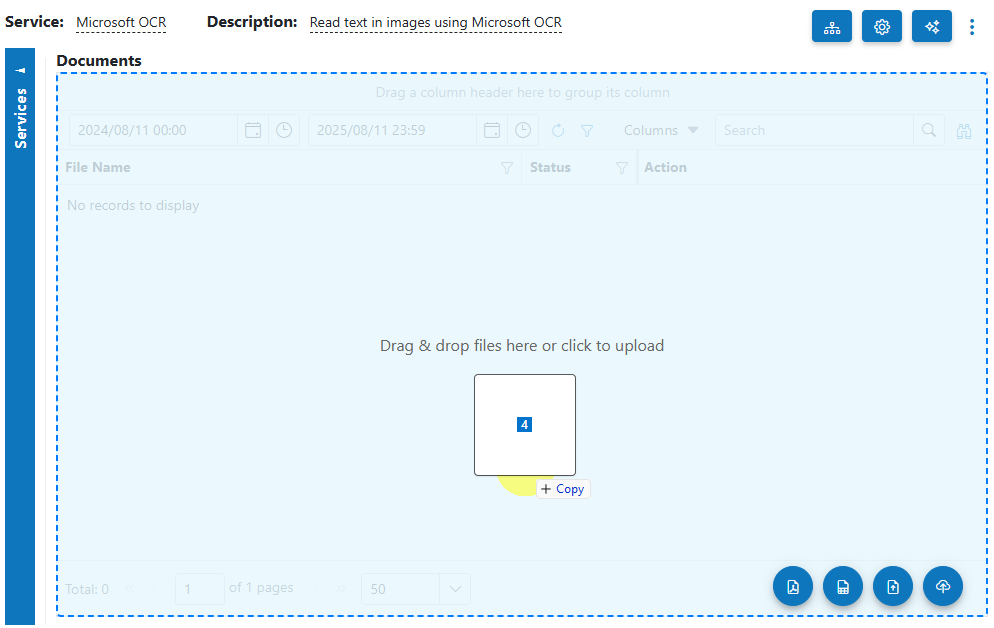994x628 pixels.
Task: Click the end date 2025/08/11 field
Action: (392, 131)
